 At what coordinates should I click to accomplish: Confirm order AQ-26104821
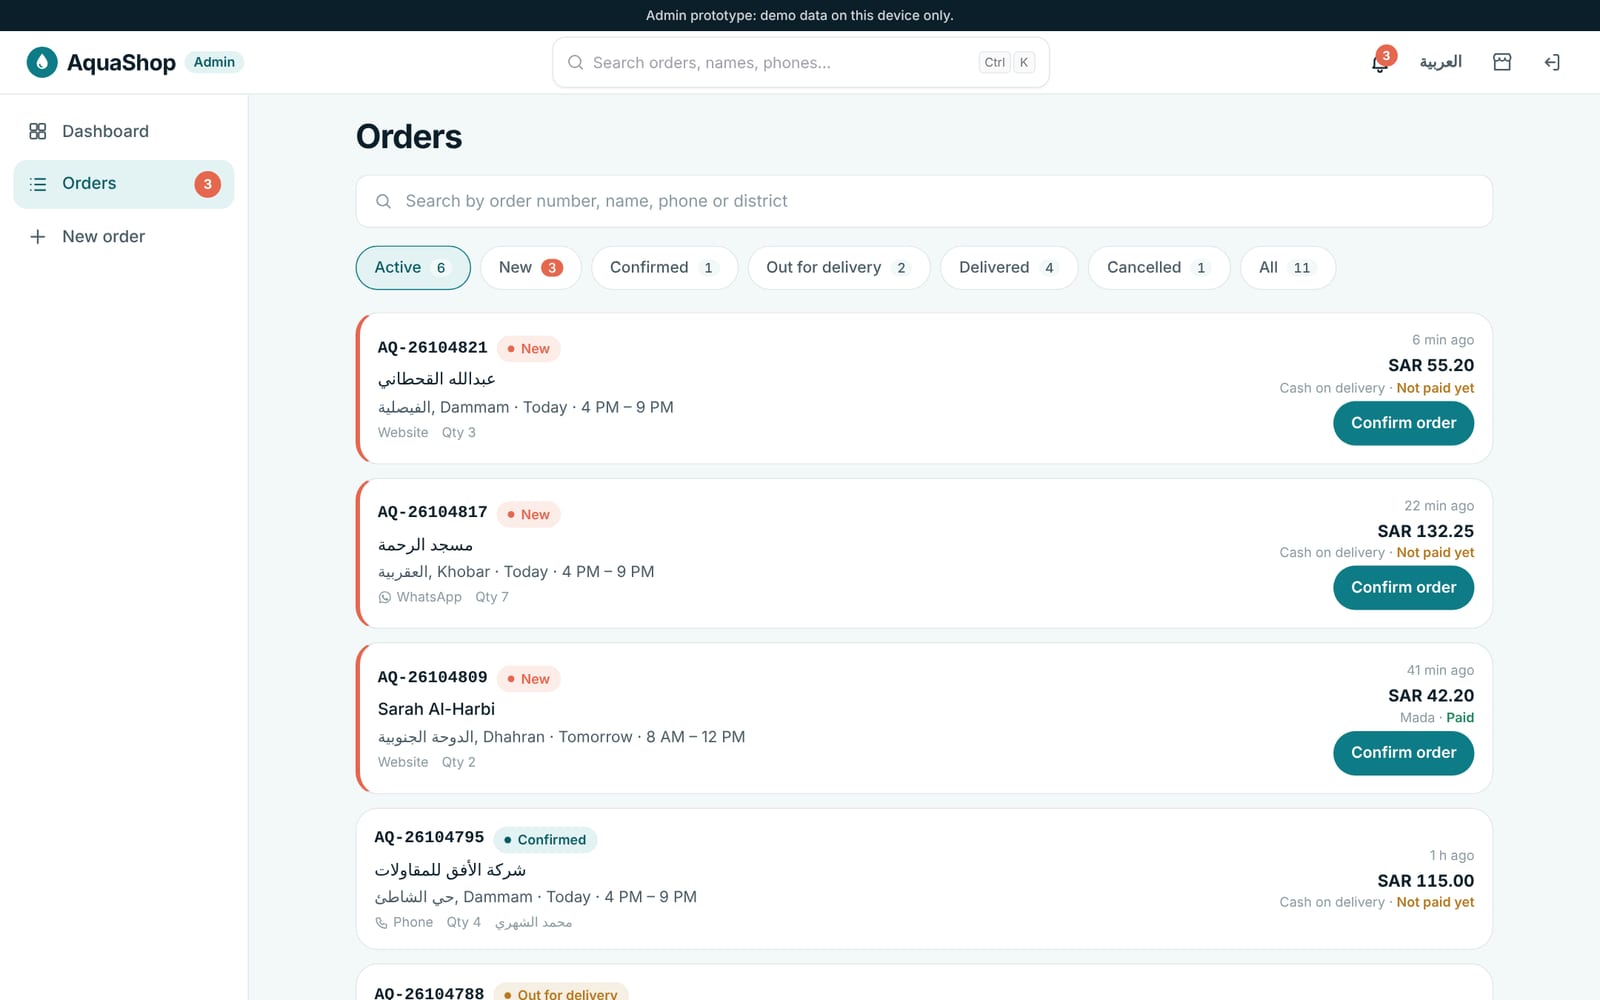1403,423
